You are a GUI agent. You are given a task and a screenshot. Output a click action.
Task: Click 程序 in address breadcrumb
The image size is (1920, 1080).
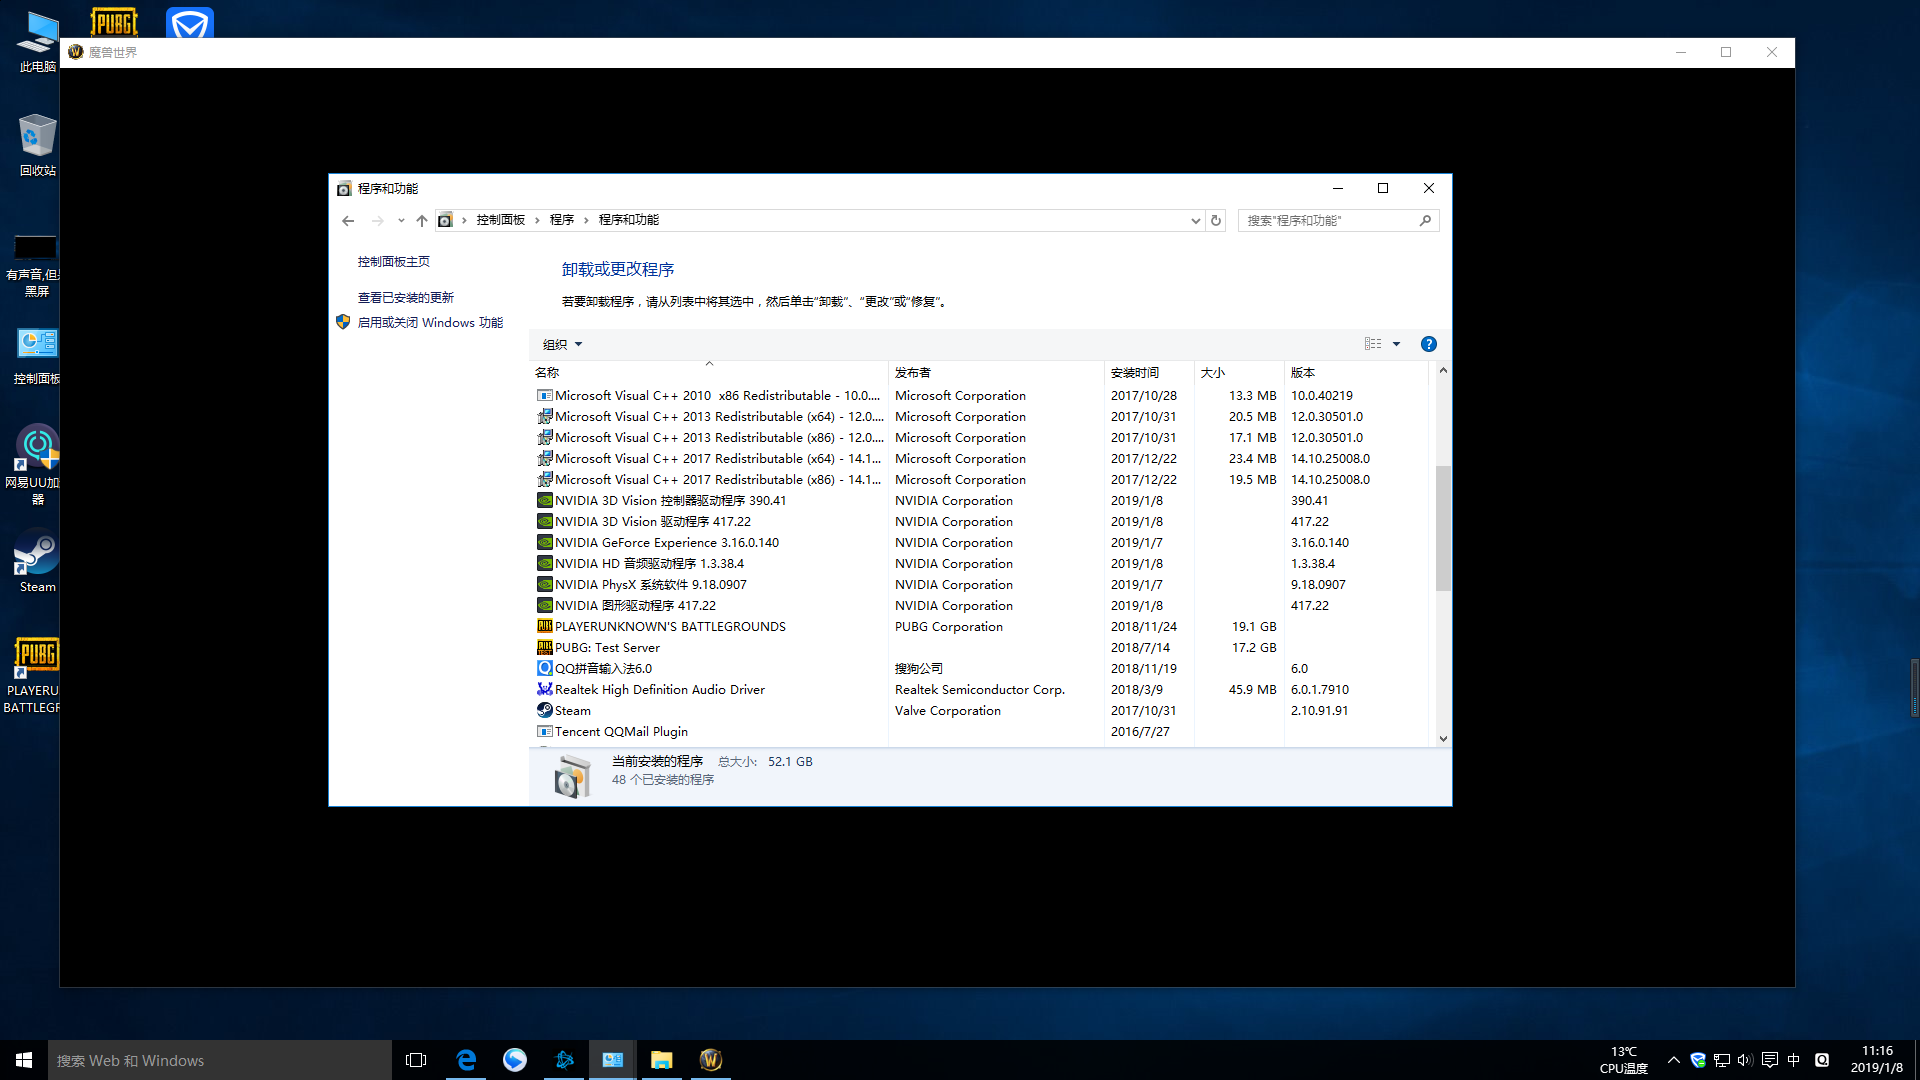pyautogui.click(x=561, y=220)
